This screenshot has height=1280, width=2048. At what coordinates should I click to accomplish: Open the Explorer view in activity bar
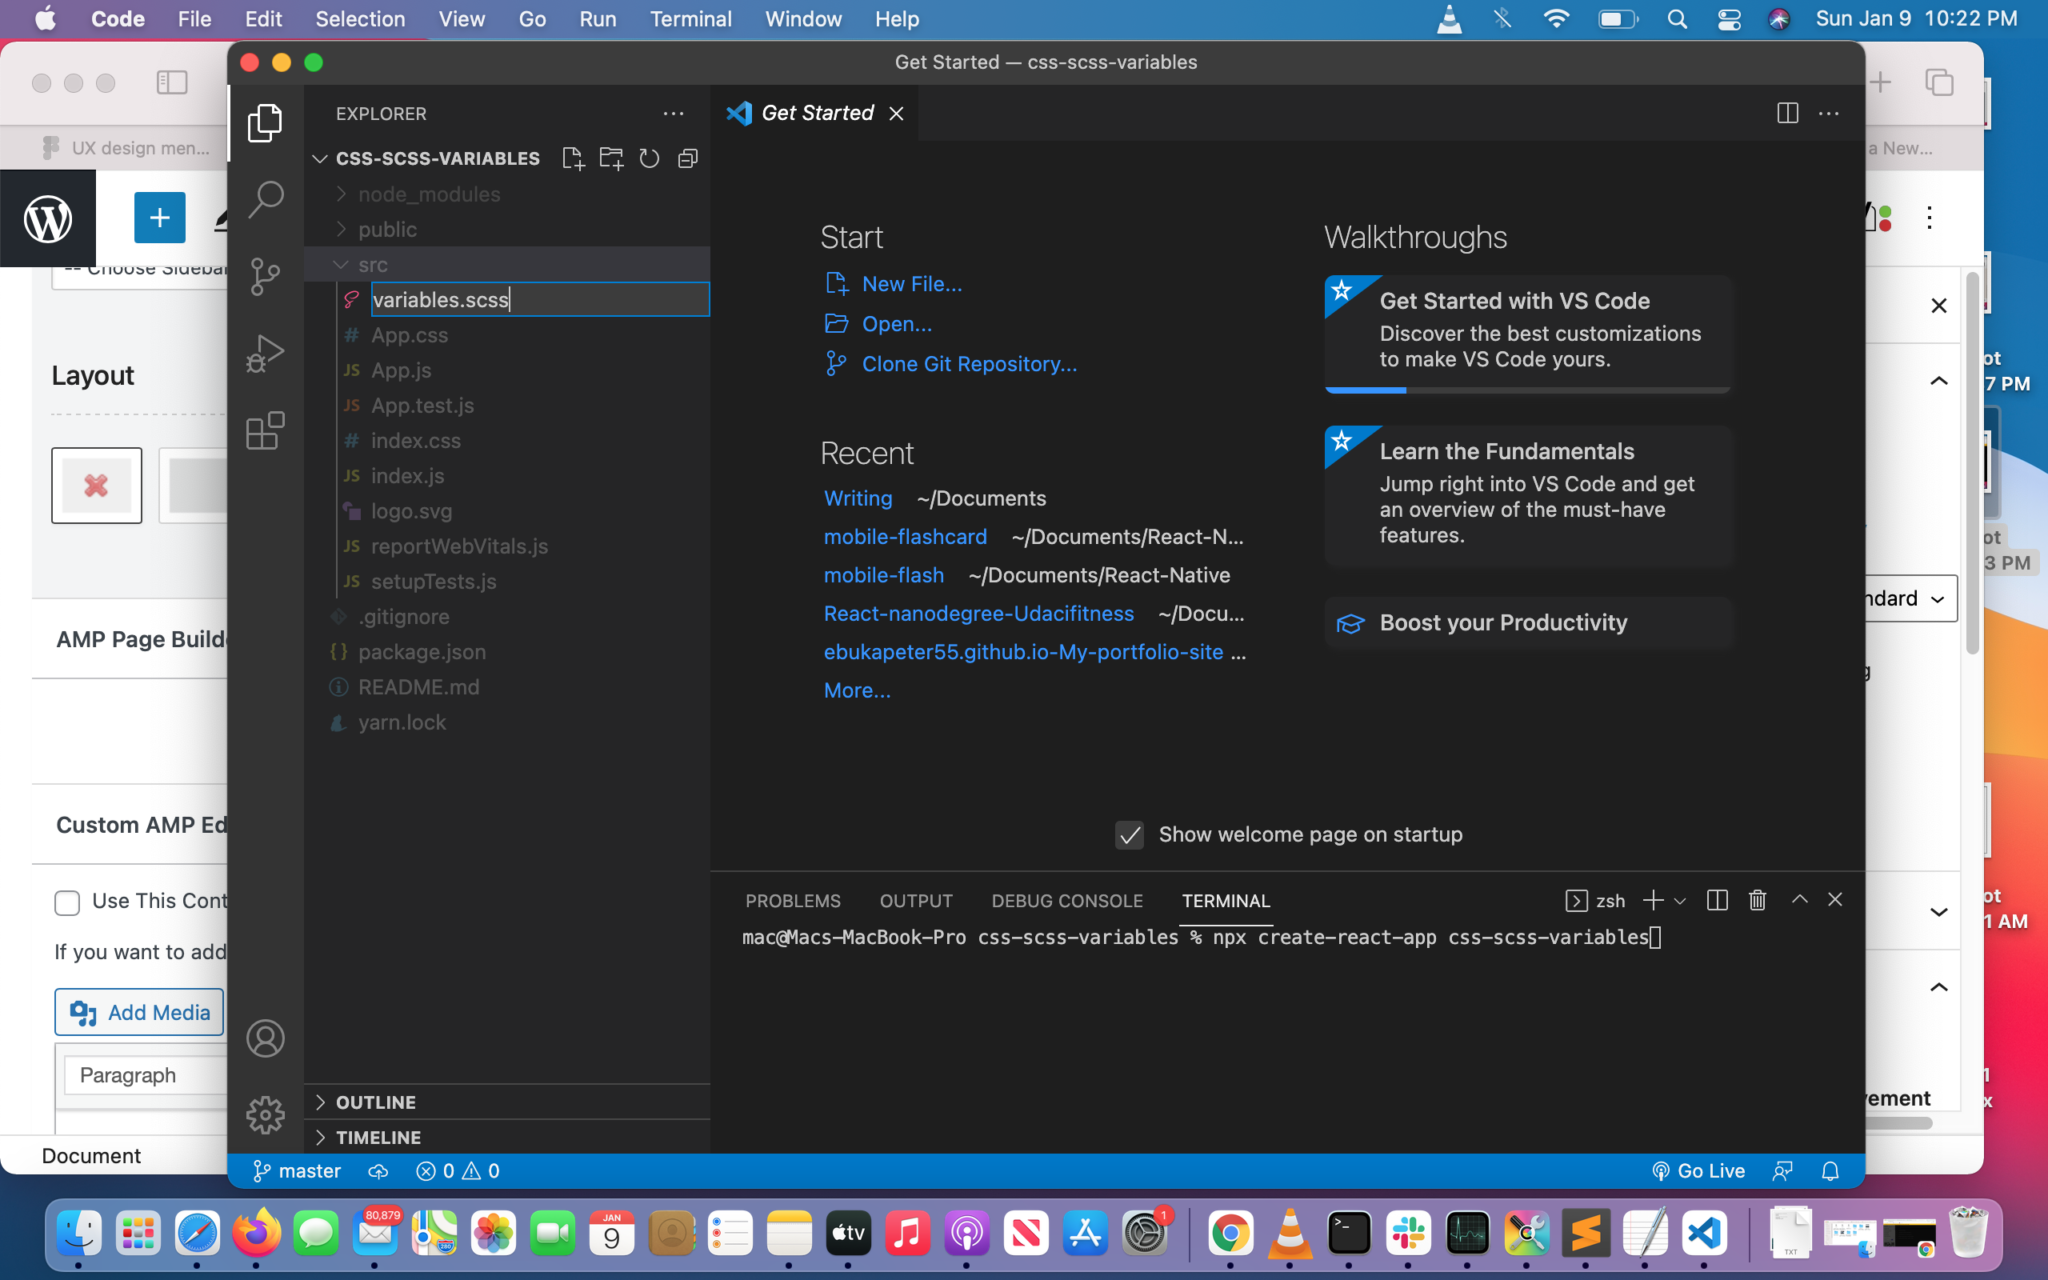[x=265, y=122]
